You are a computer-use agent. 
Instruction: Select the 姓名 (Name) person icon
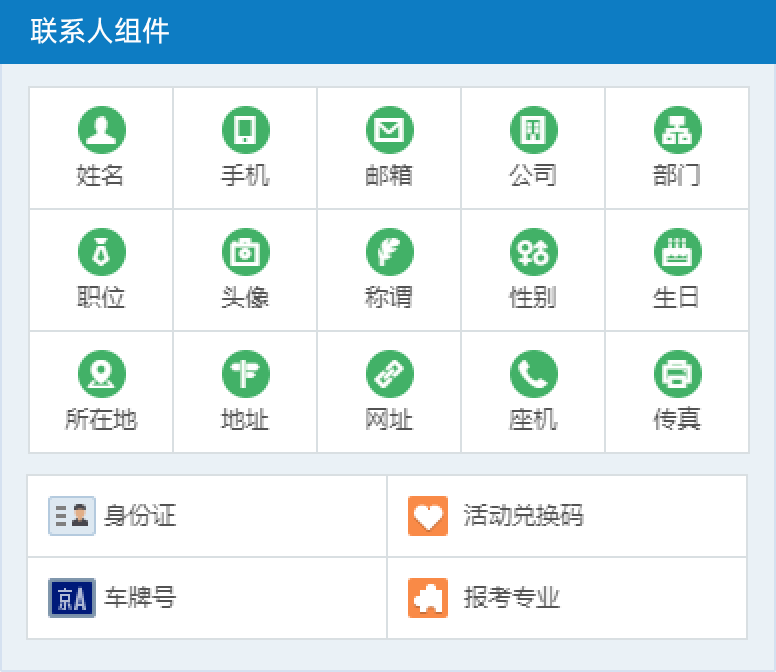coord(101,130)
